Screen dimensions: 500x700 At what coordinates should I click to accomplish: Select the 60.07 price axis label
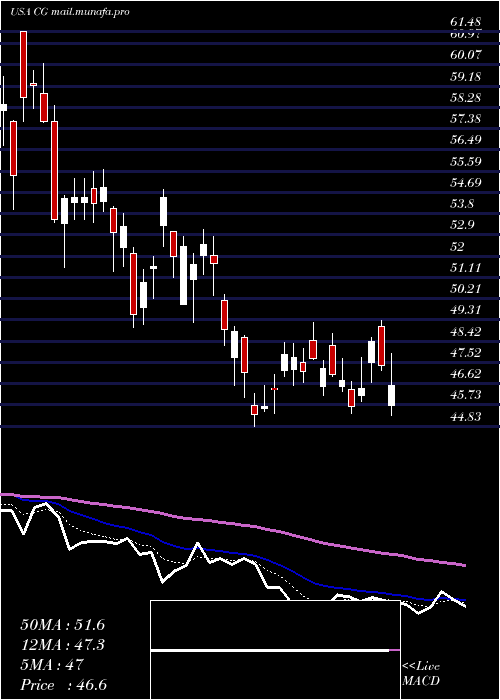point(466,55)
